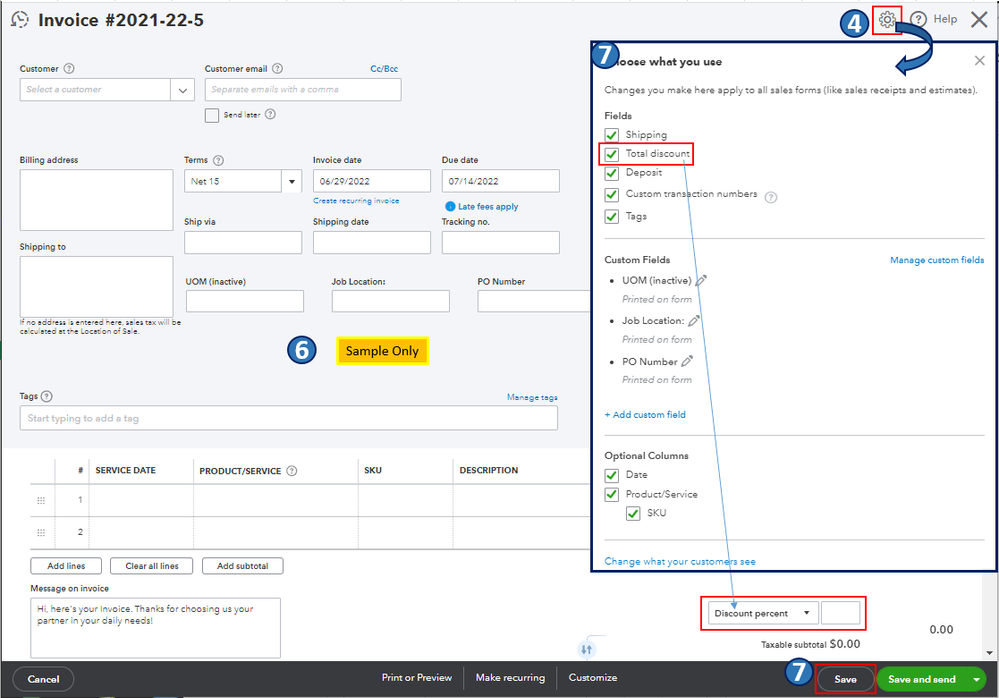The image size is (999, 698).
Task: Click the Late fees apply info icon
Action: [x=450, y=206]
